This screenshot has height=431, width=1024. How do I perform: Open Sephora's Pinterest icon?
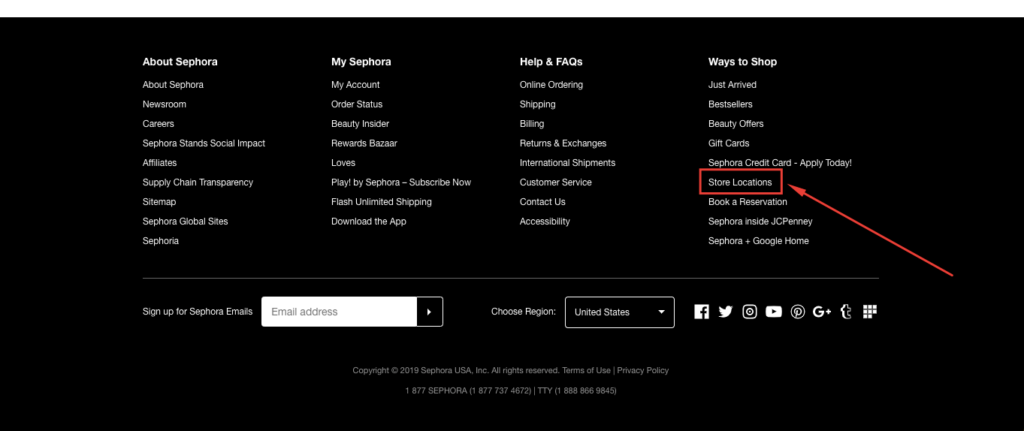coord(798,311)
